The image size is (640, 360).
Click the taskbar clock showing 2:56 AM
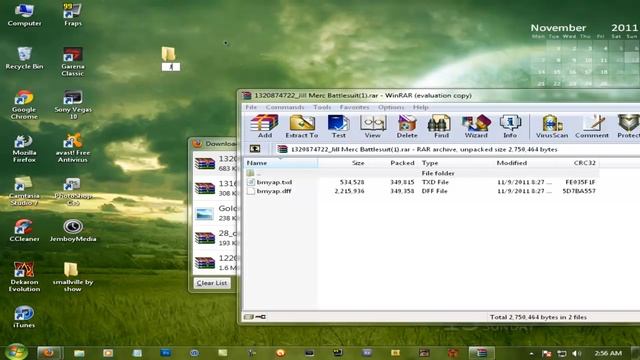(x=608, y=353)
